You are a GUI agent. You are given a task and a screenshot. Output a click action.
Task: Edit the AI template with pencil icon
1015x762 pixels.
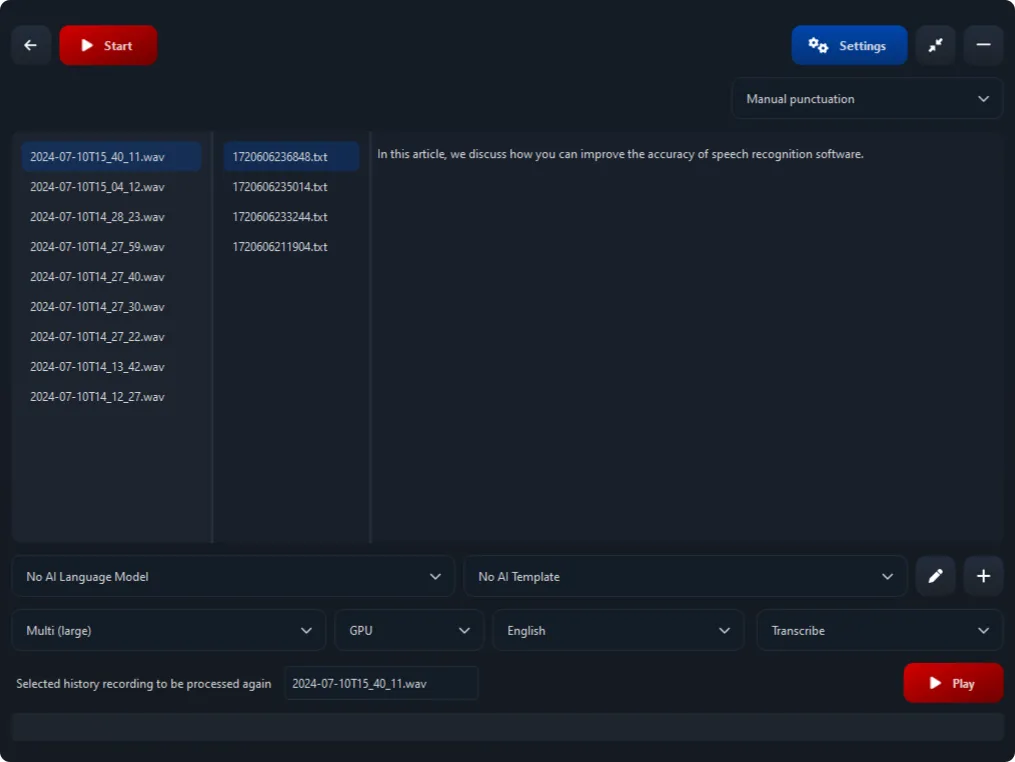(x=935, y=576)
